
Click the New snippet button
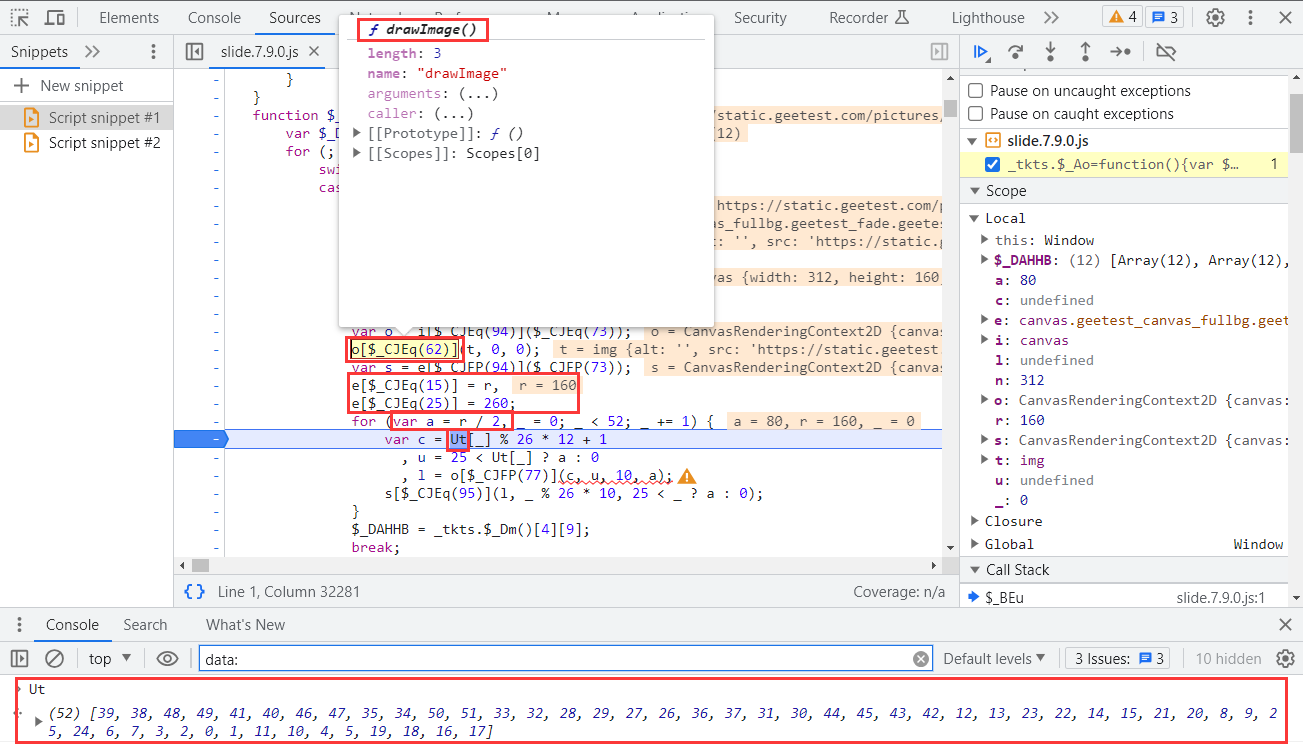(68, 86)
